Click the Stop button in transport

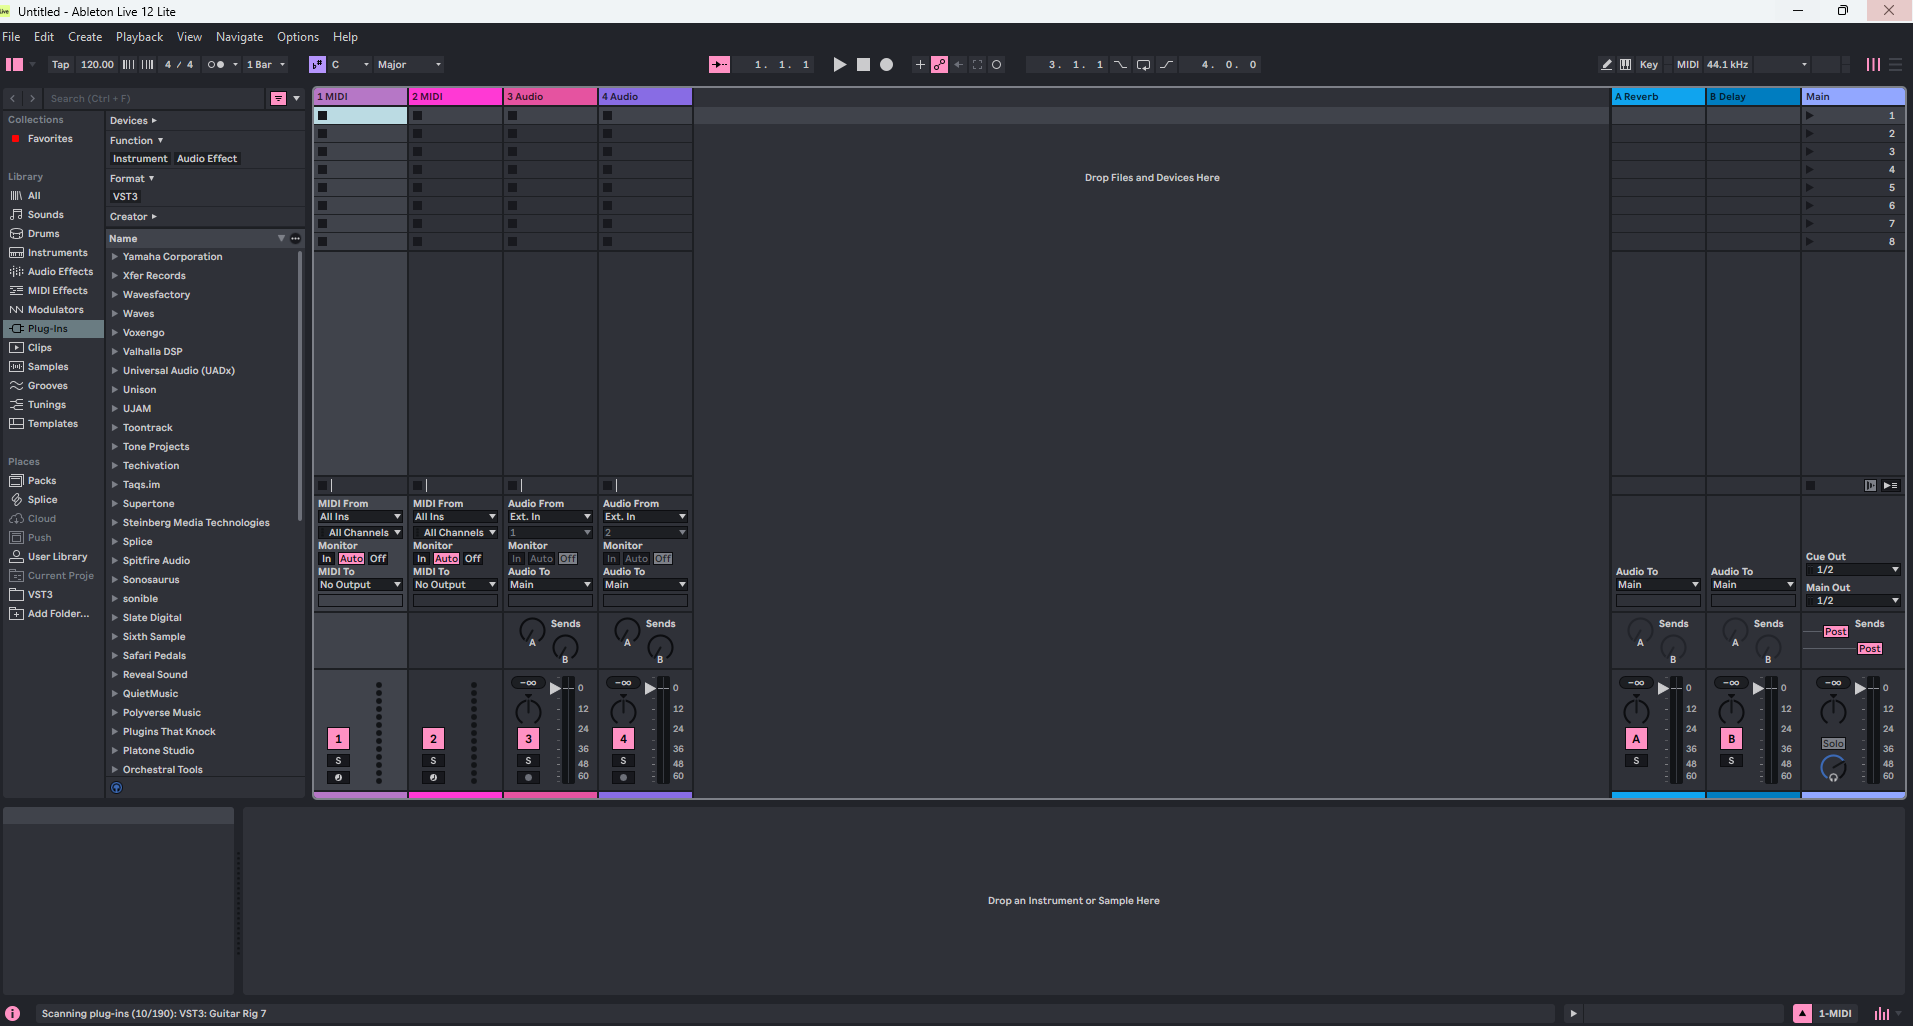pos(863,64)
